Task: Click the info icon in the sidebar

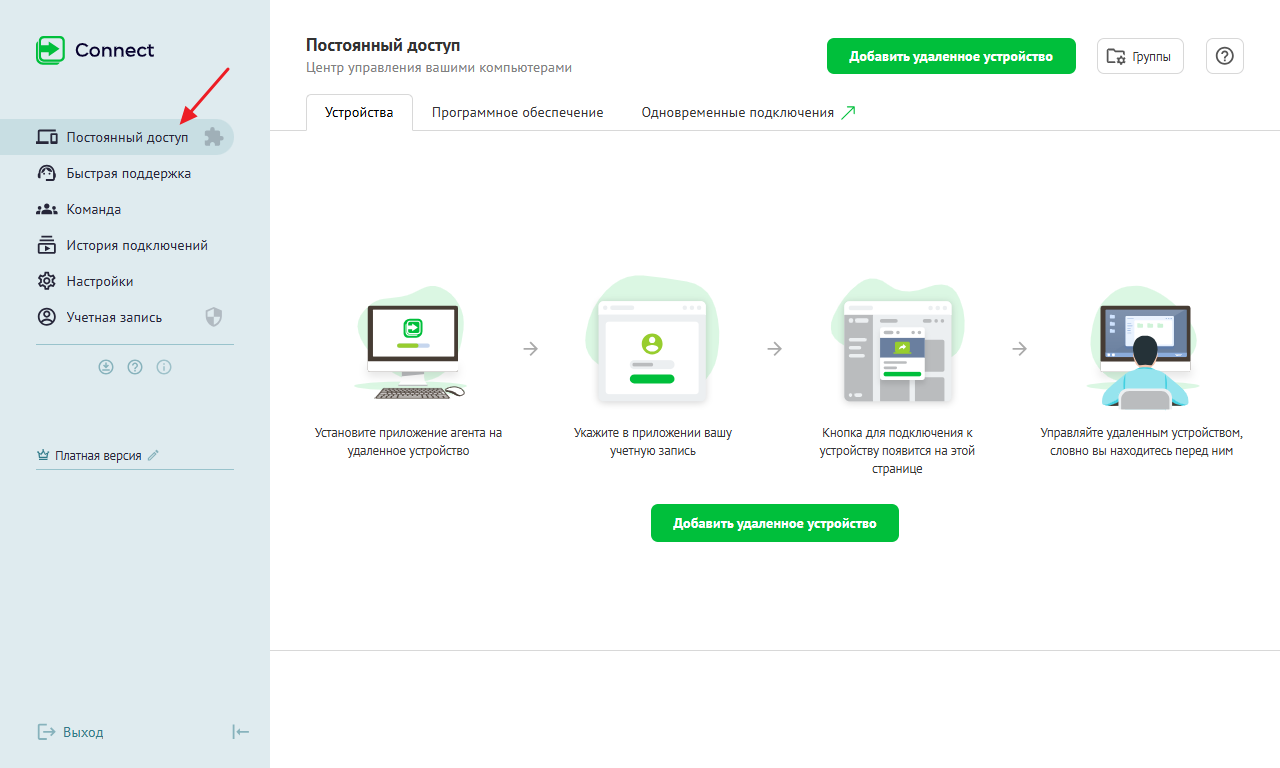Action: point(164,367)
